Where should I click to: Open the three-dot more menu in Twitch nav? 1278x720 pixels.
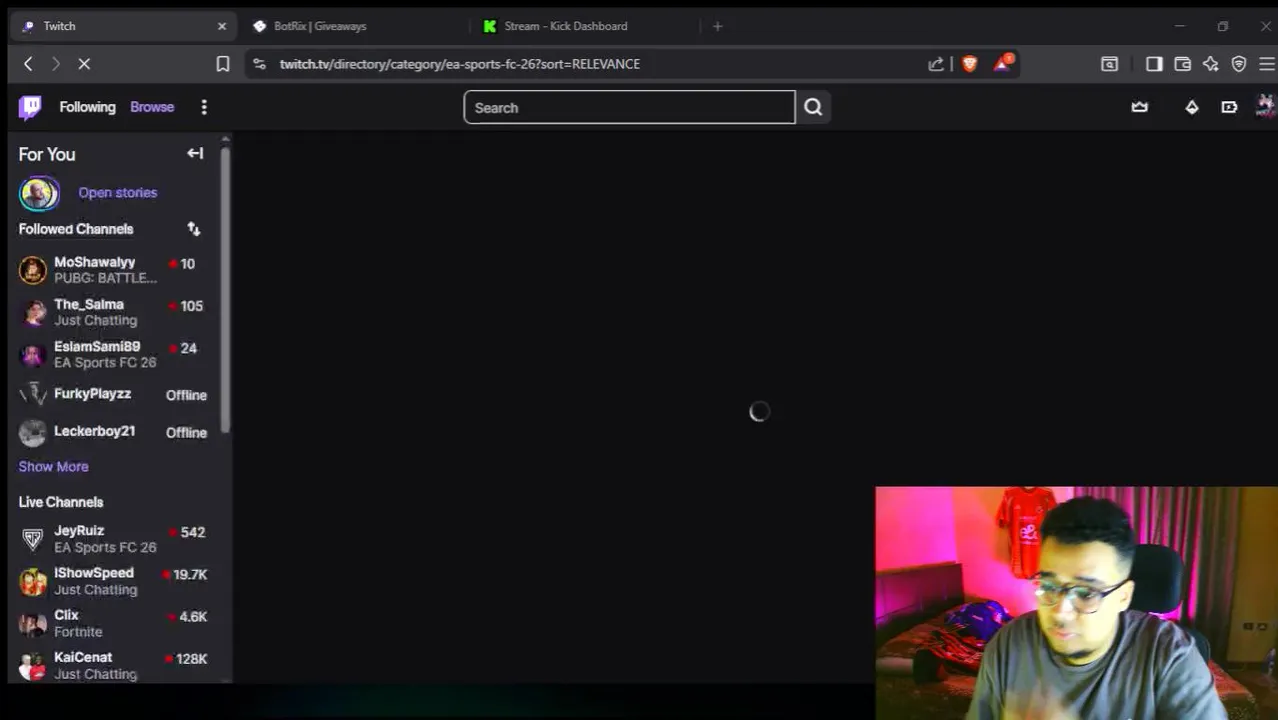[x=204, y=107]
